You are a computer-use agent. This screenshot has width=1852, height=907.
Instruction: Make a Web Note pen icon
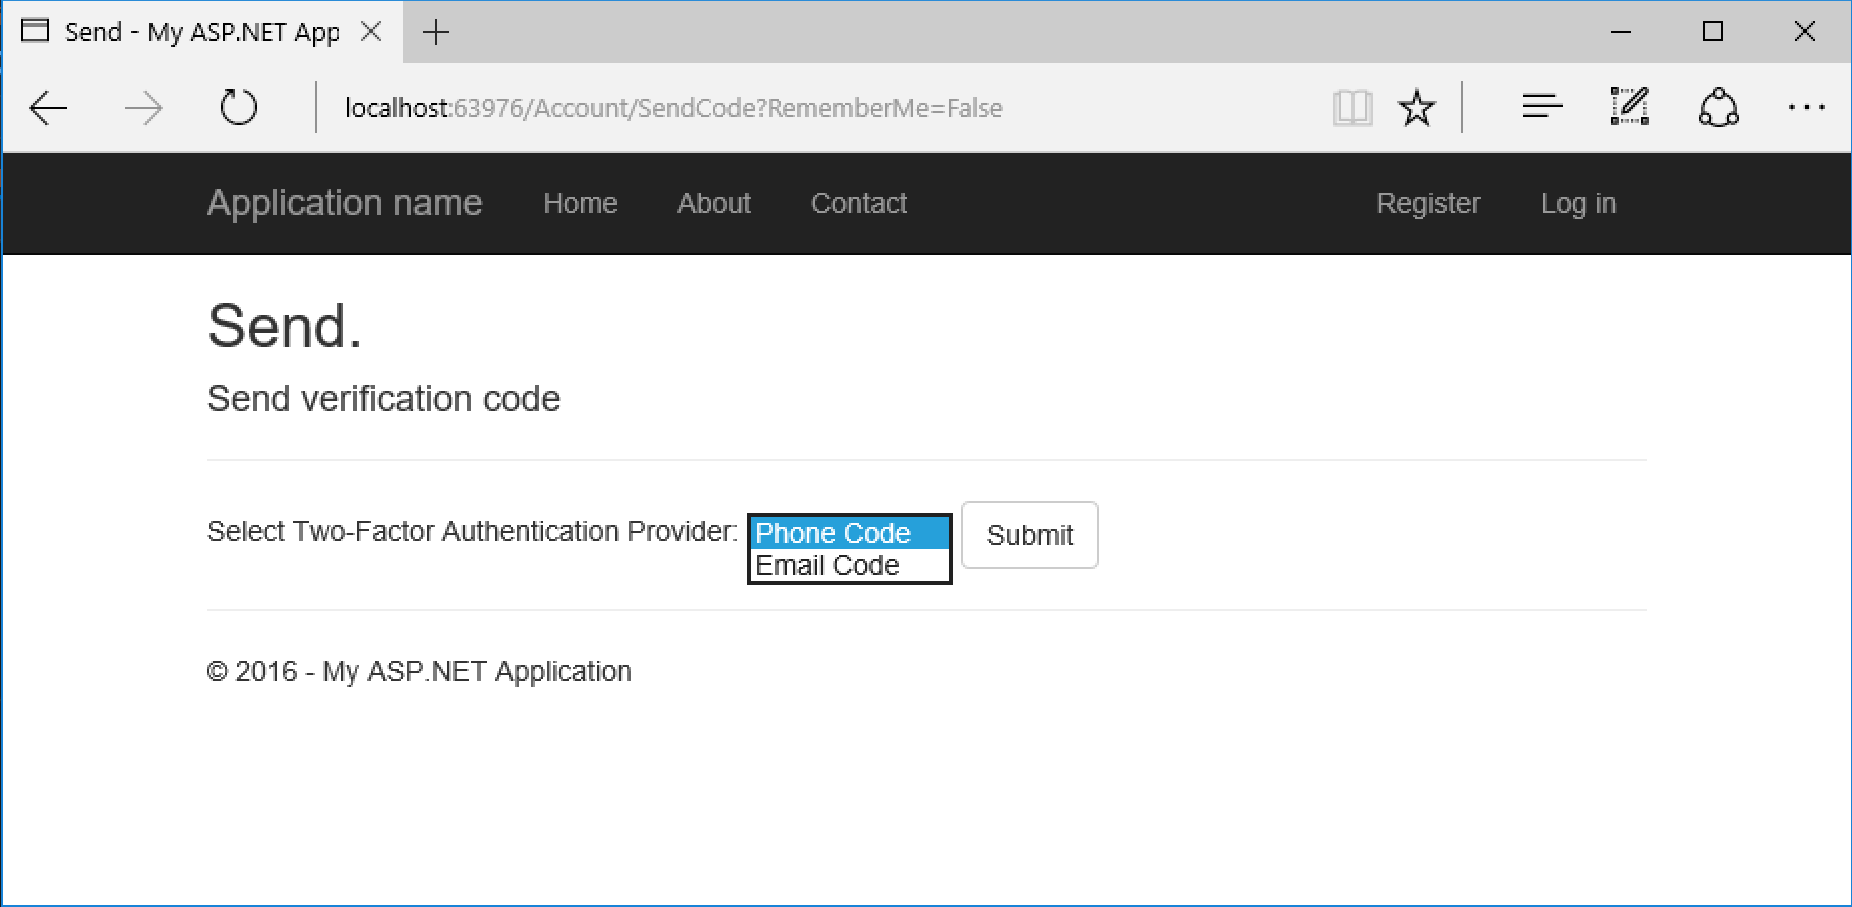click(x=1630, y=106)
